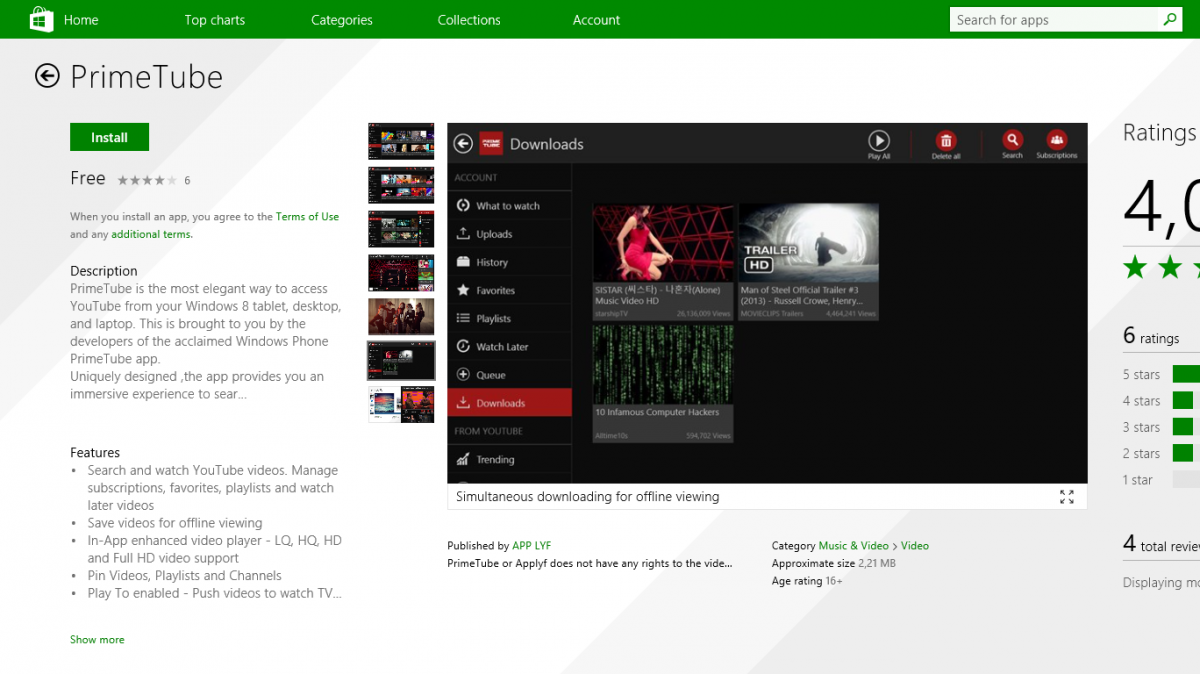Open Collections

pyautogui.click(x=468, y=20)
